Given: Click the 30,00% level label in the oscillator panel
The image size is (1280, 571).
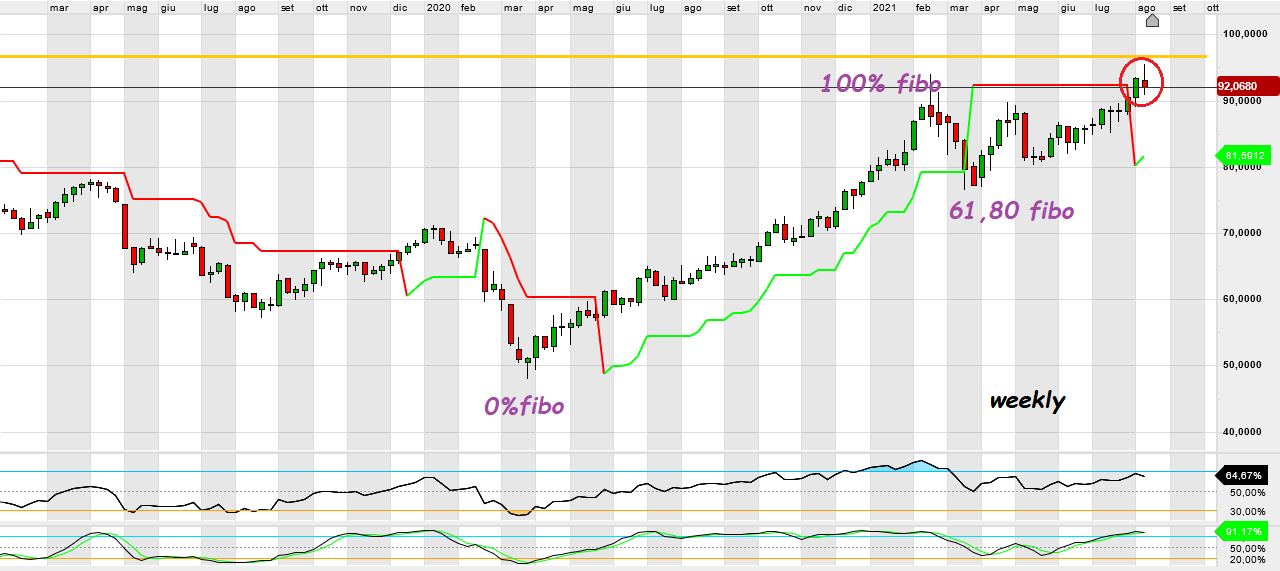Looking at the screenshot, I should pos(1248,512).
